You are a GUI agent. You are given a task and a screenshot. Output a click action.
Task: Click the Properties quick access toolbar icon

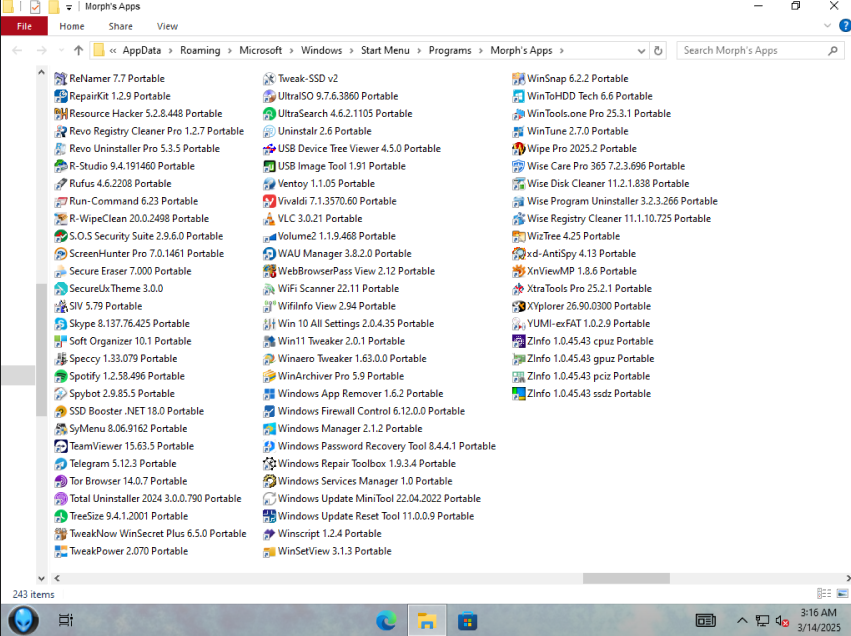tap(35, 7)
